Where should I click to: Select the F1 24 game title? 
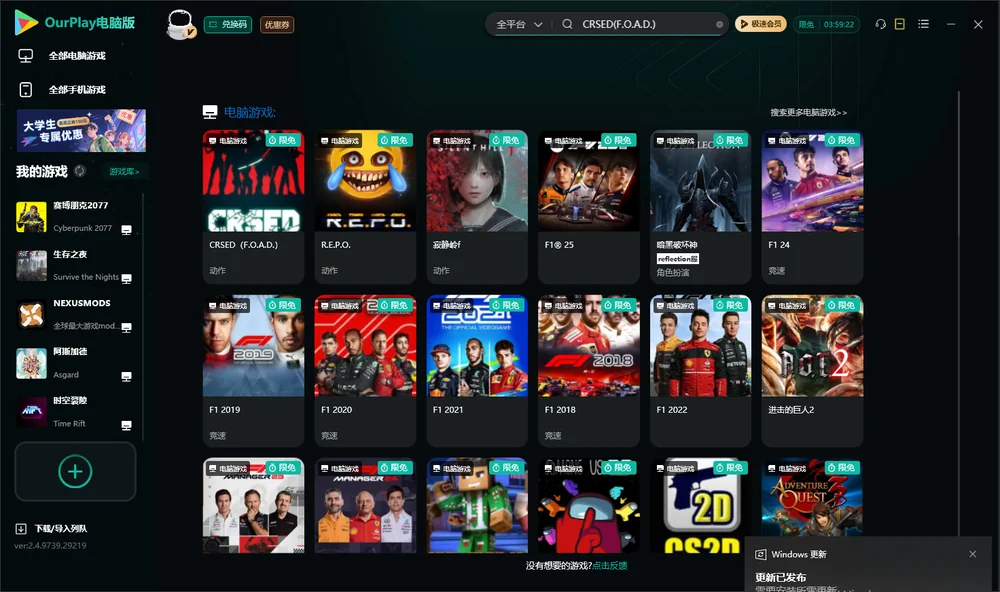pyautogui.click(x=779, y=245)
